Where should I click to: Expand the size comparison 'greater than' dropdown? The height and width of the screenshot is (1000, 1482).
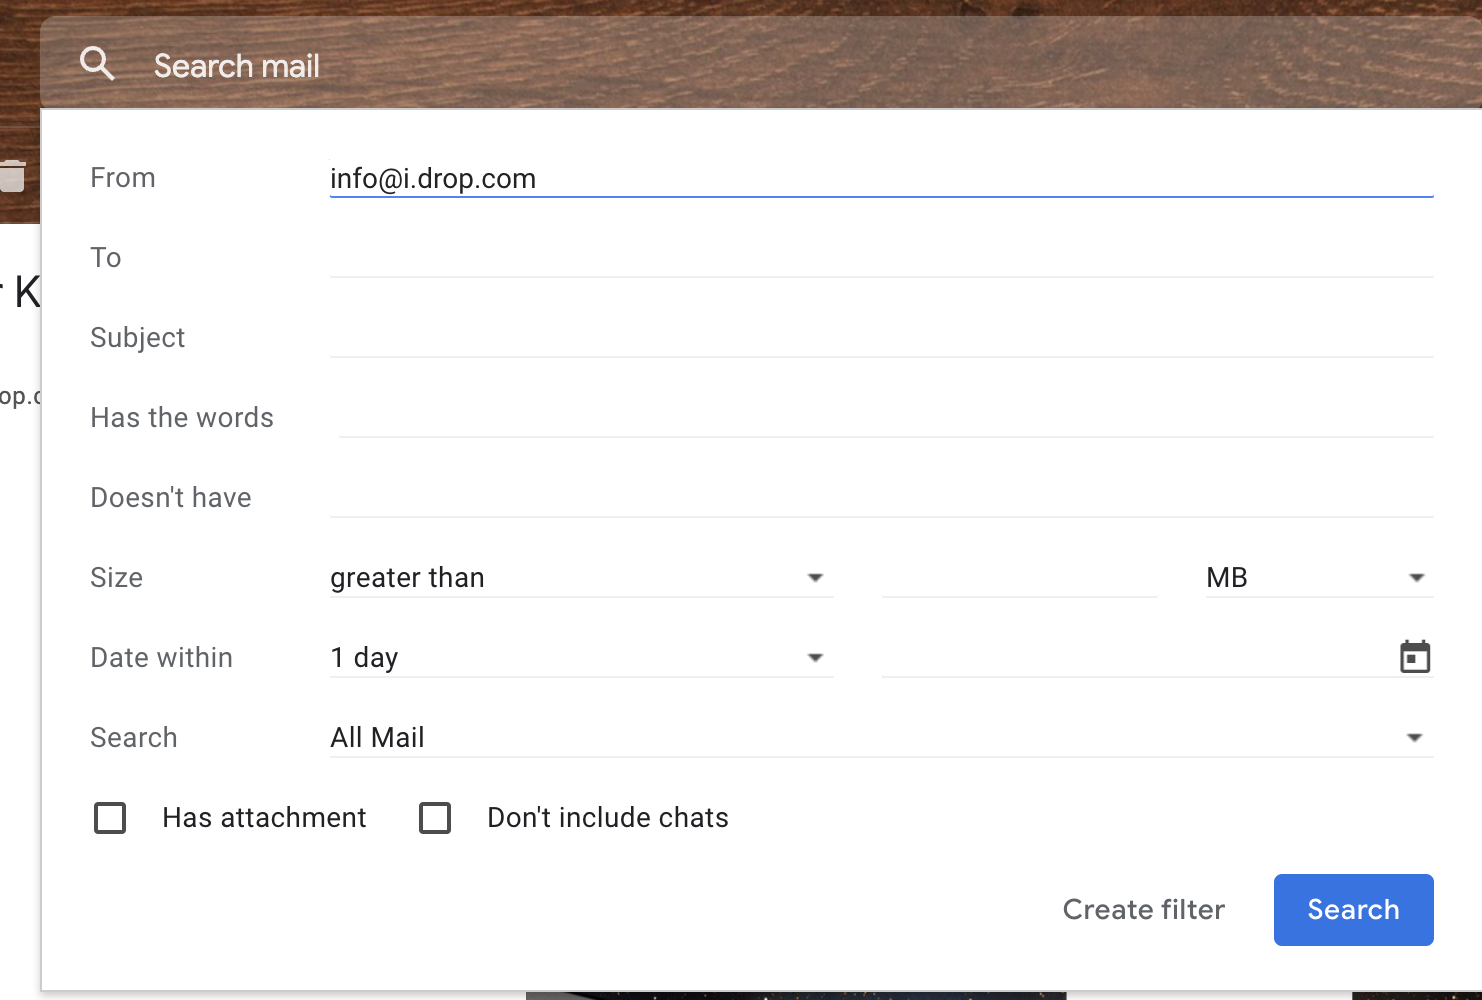click(x=580, y=578)
